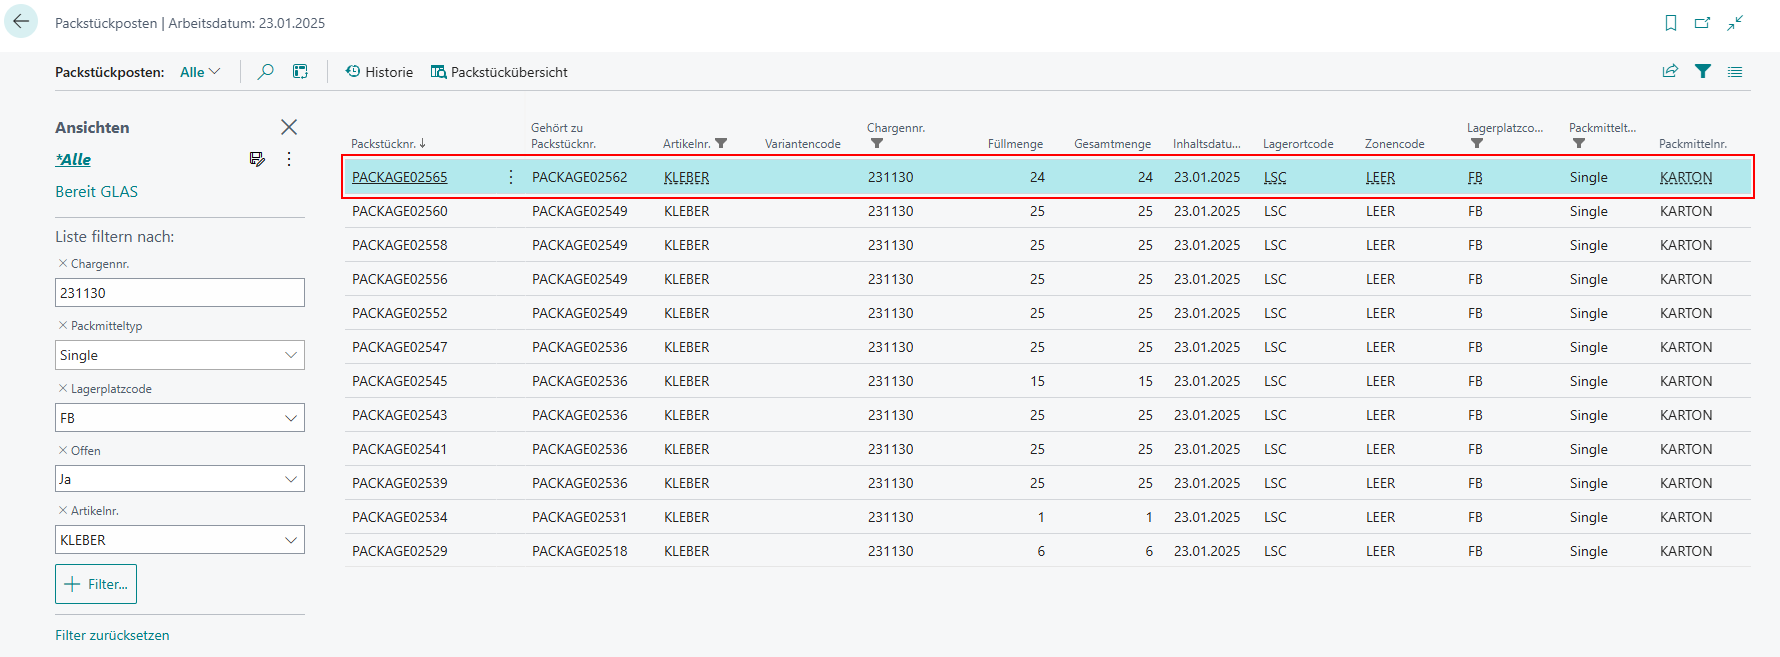Screen dimensions: 1780x657
Task: Click the Chargennr. filter input field
Action: coord(179,293)
